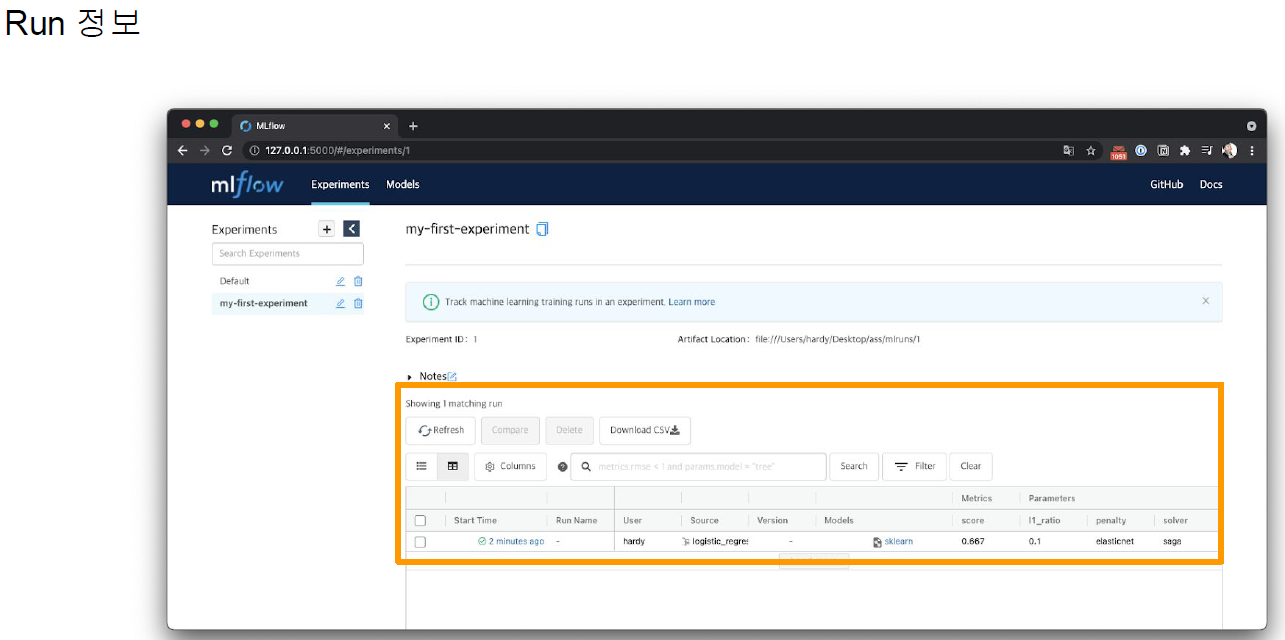The height and width of the screenshot is (640, 1285).
Task: Select the MLflow browser tab
Action: (316, 126)
